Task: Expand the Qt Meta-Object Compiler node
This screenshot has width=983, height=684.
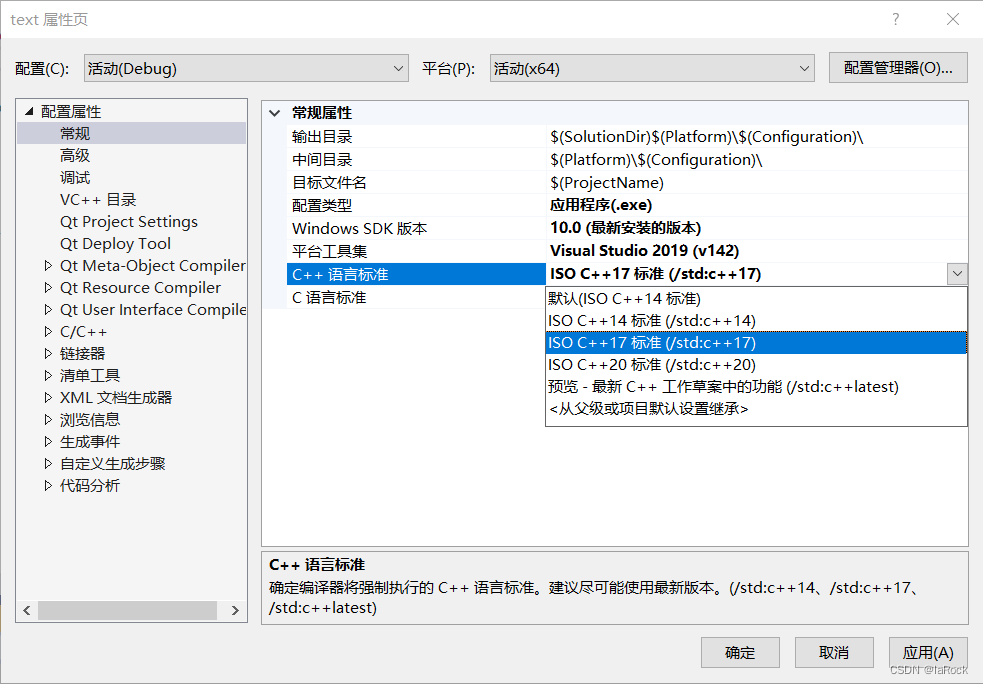Action: [x=47, y=265]
